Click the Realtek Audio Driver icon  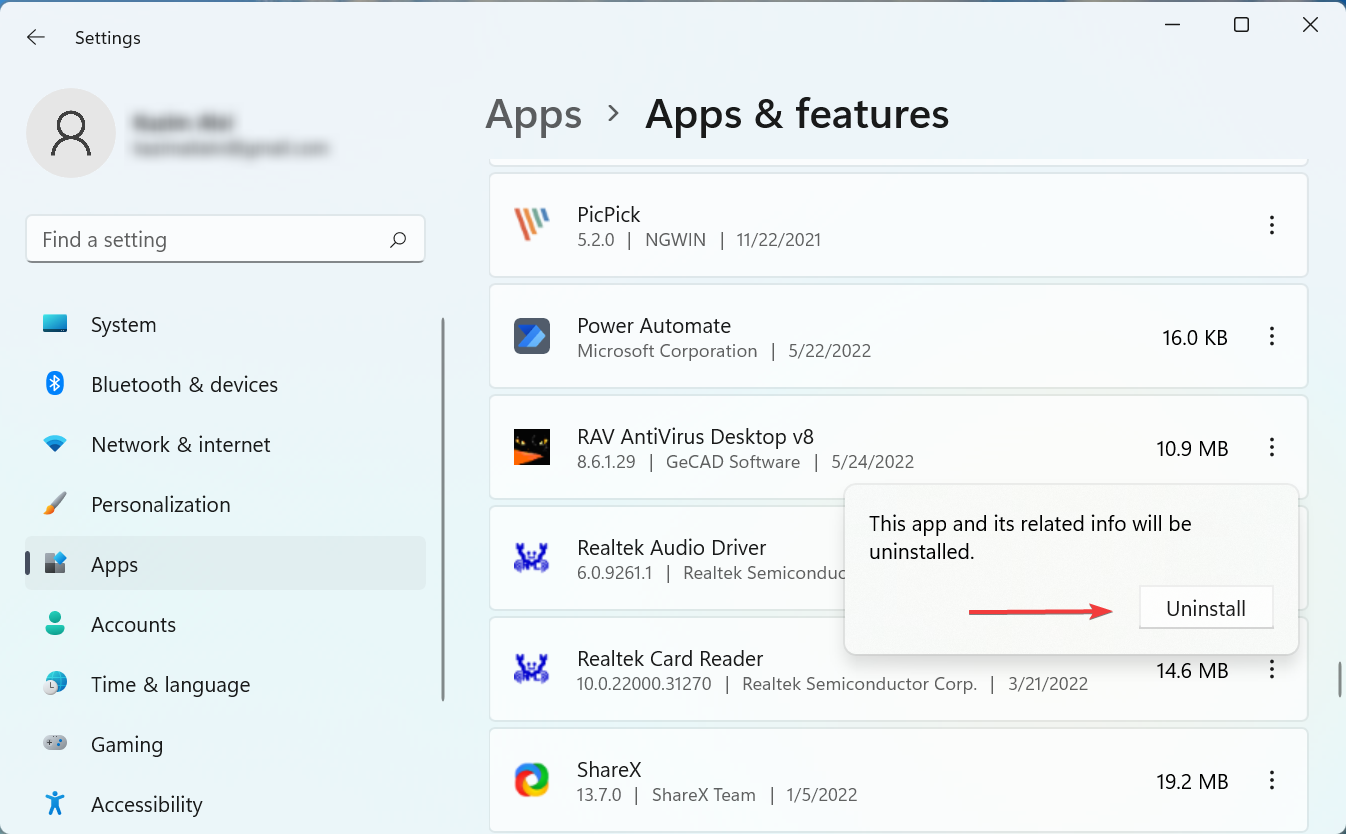(x=531, y=559)
